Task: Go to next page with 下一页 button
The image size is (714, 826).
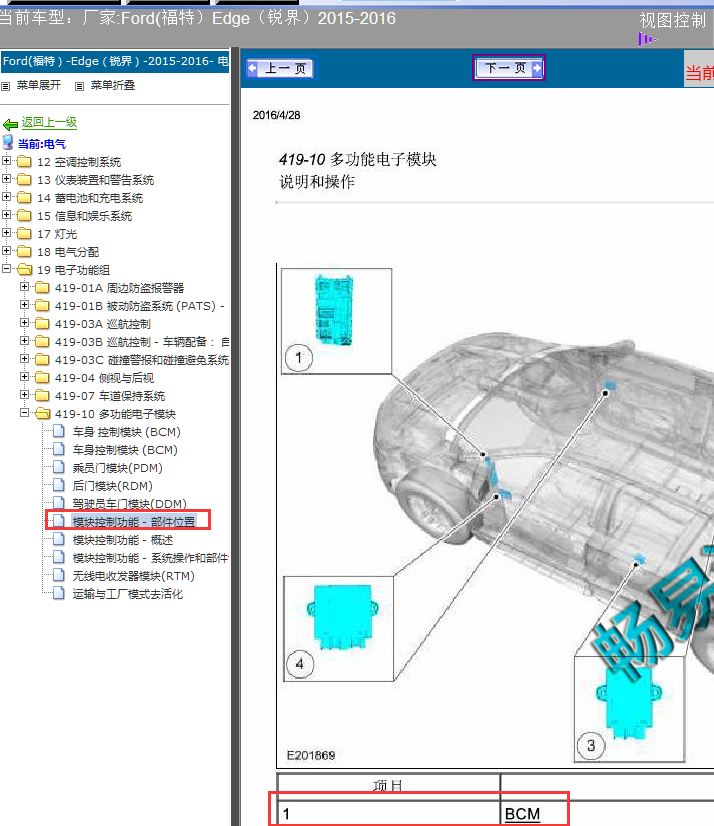Action: (508, 68)
